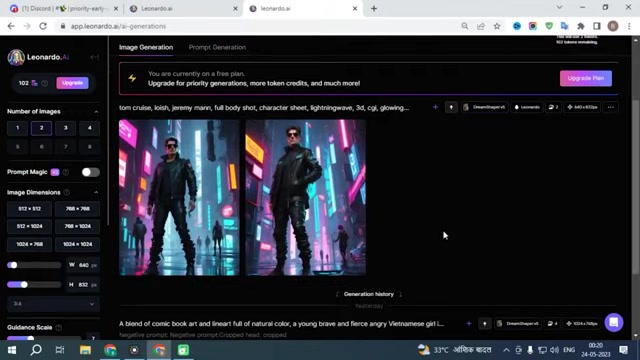Click the plus icon beside Vietnamese girl prompt
The width and height of the screenshot is (640, 360).
469,324
